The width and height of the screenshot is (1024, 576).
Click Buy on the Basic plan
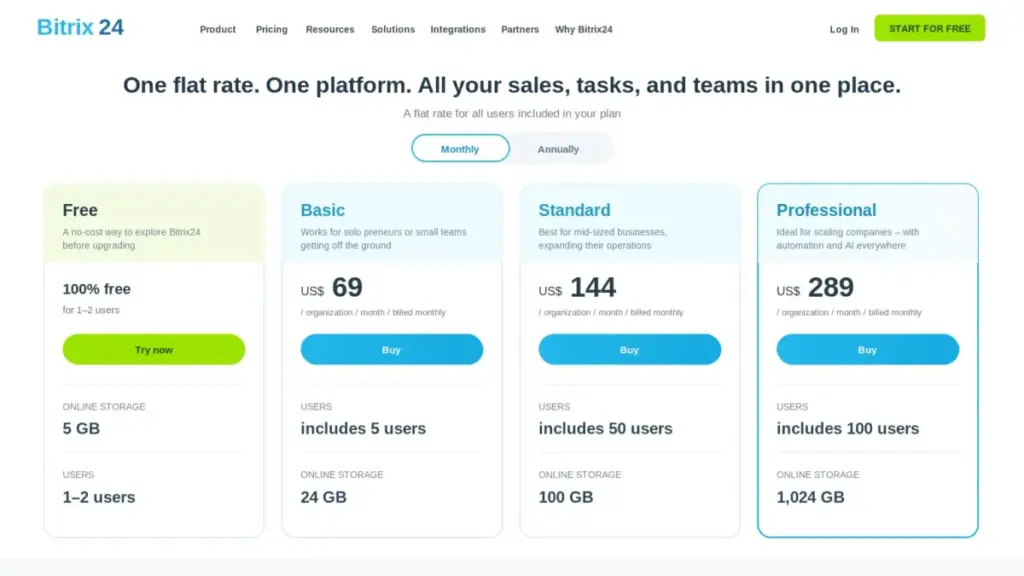[x=391, y=349]
